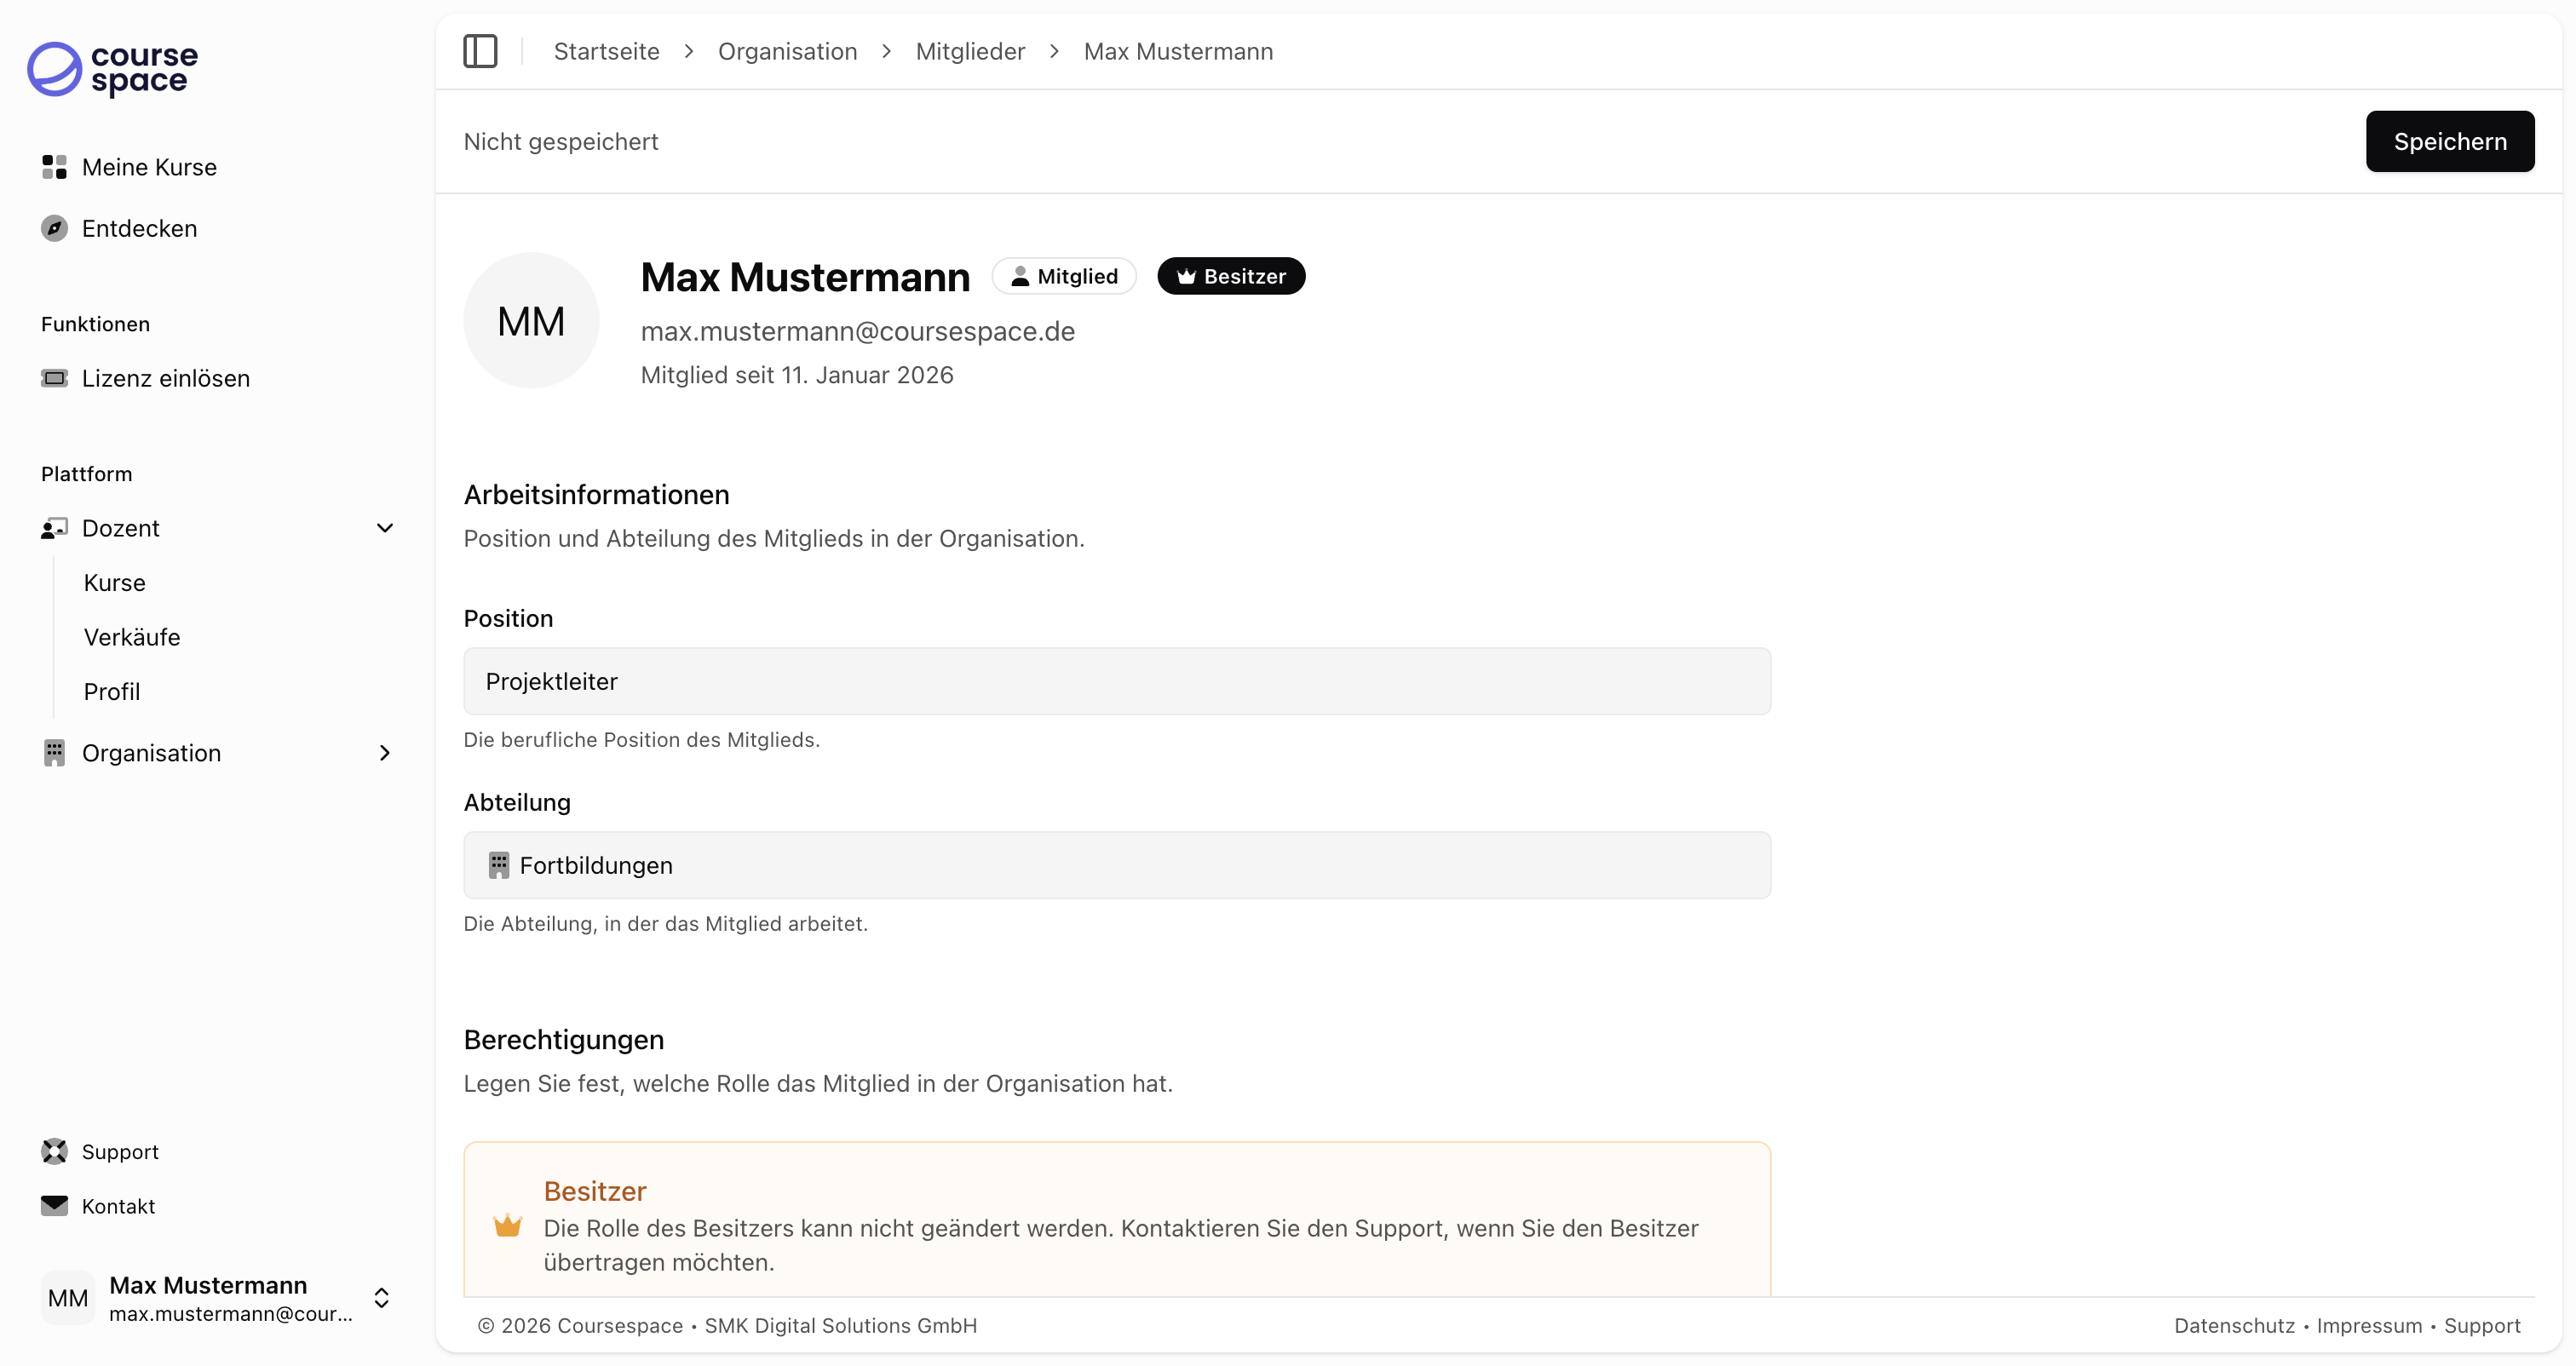This screenshot has width=2576, height=1366.
Task: Open the Max Mustermann account switcher
Action: click(381, 1297)
